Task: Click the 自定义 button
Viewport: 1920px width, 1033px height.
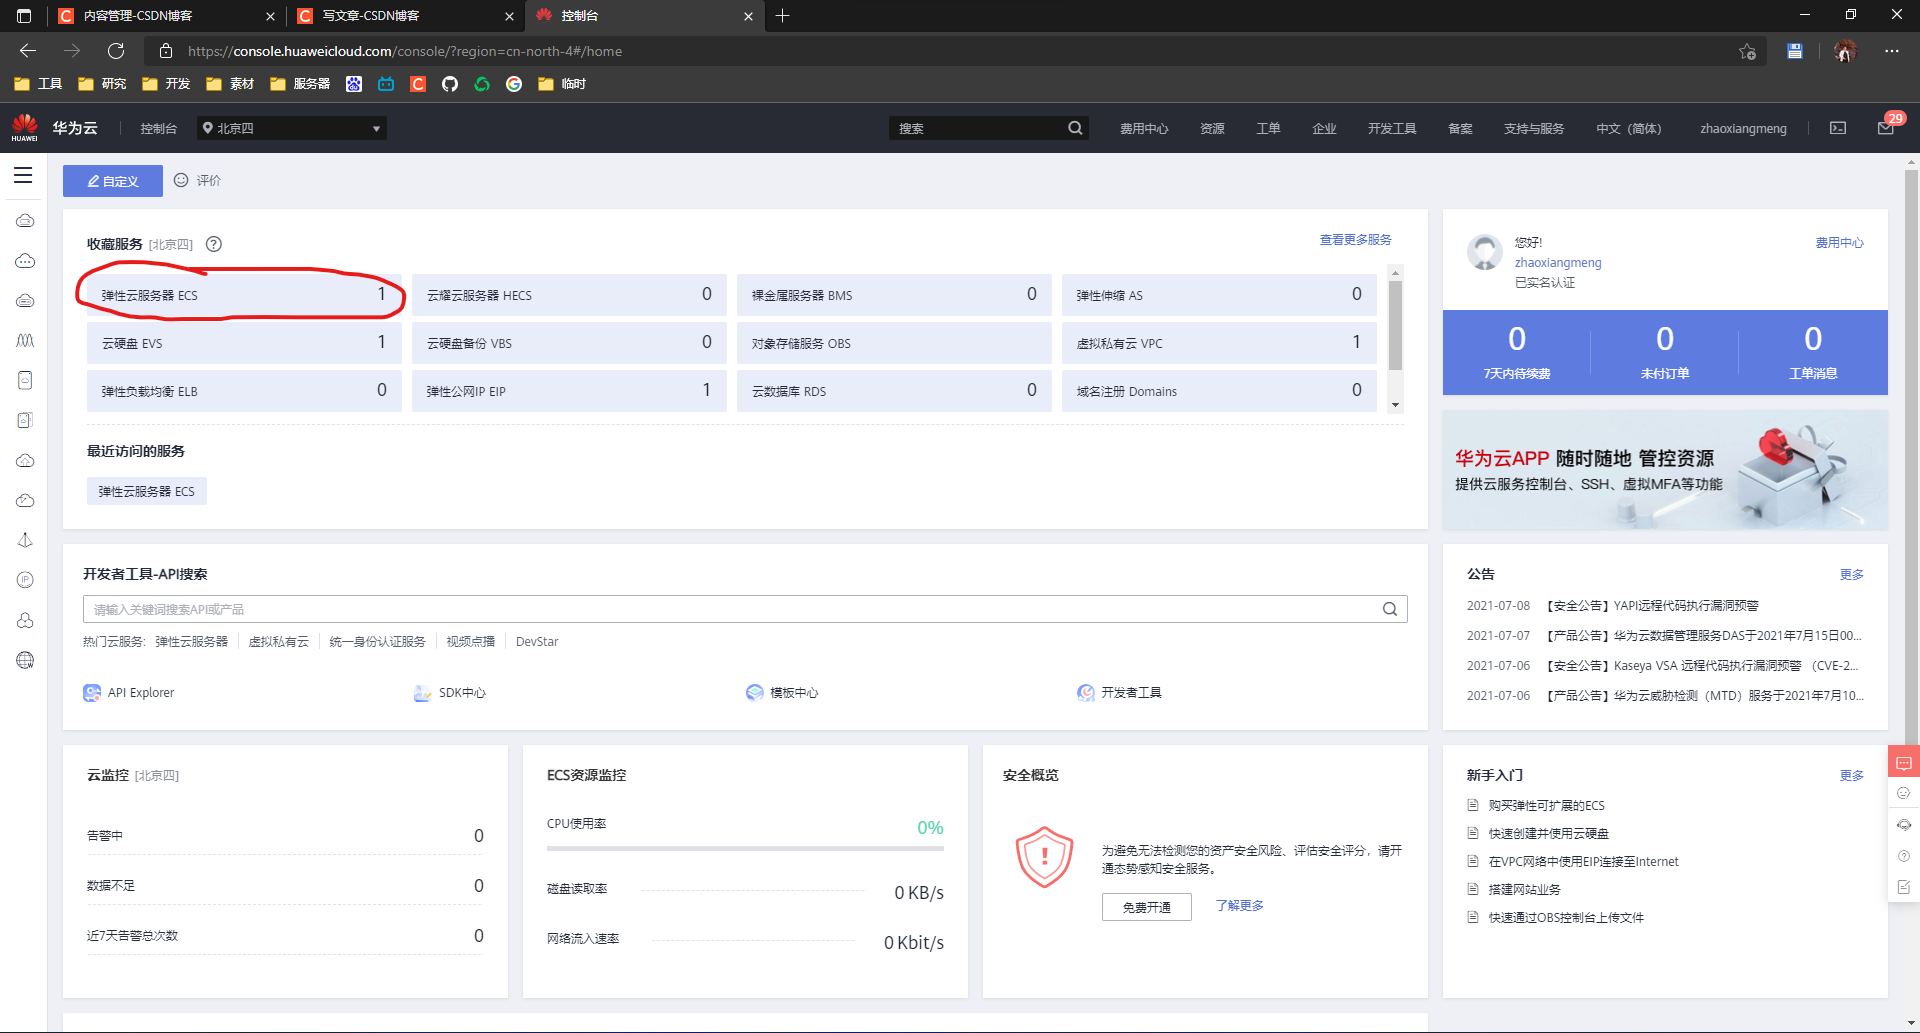Action: pos(113,181)
